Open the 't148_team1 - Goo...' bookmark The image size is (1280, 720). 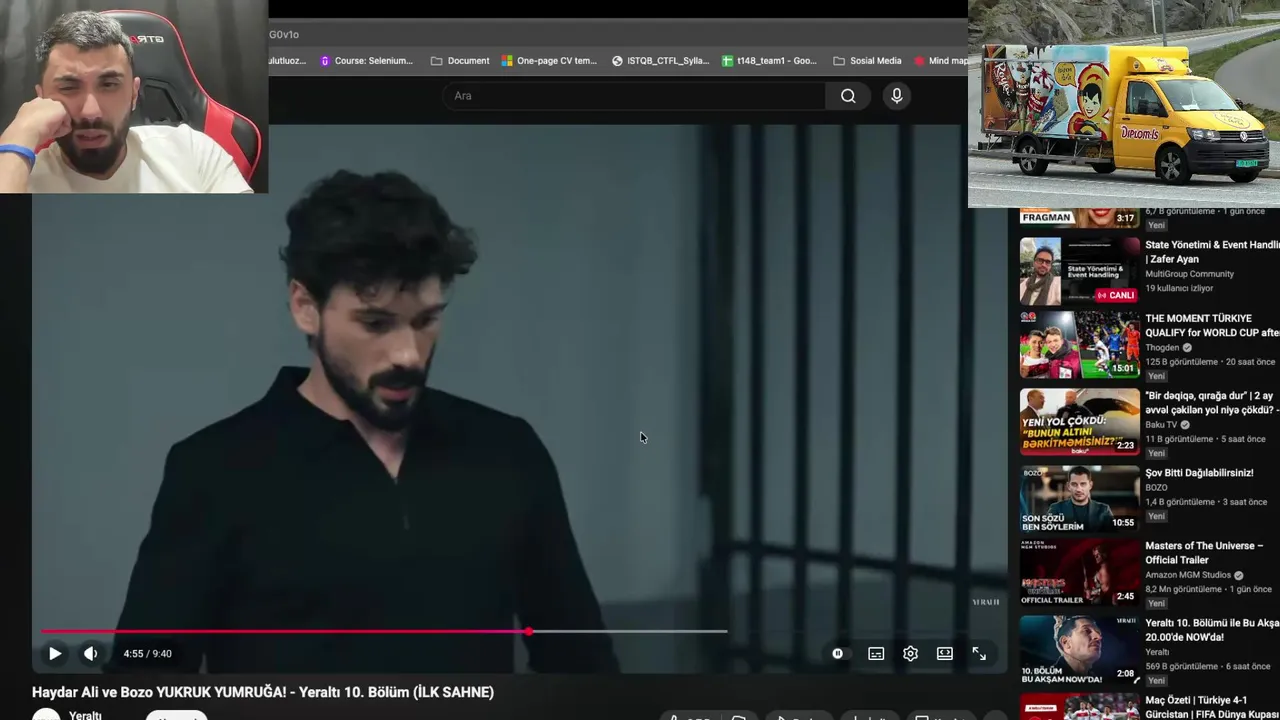coord(769,61)
